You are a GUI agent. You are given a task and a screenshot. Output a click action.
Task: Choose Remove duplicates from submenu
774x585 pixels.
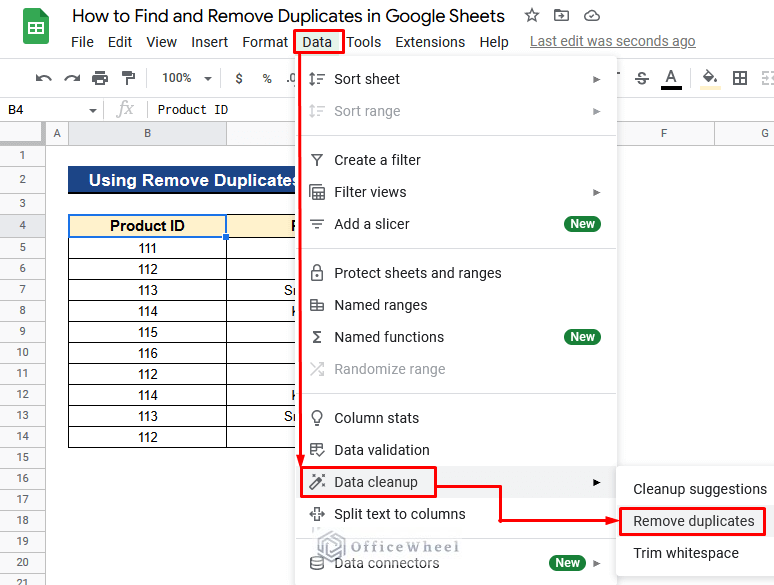[x=693, y=521]
